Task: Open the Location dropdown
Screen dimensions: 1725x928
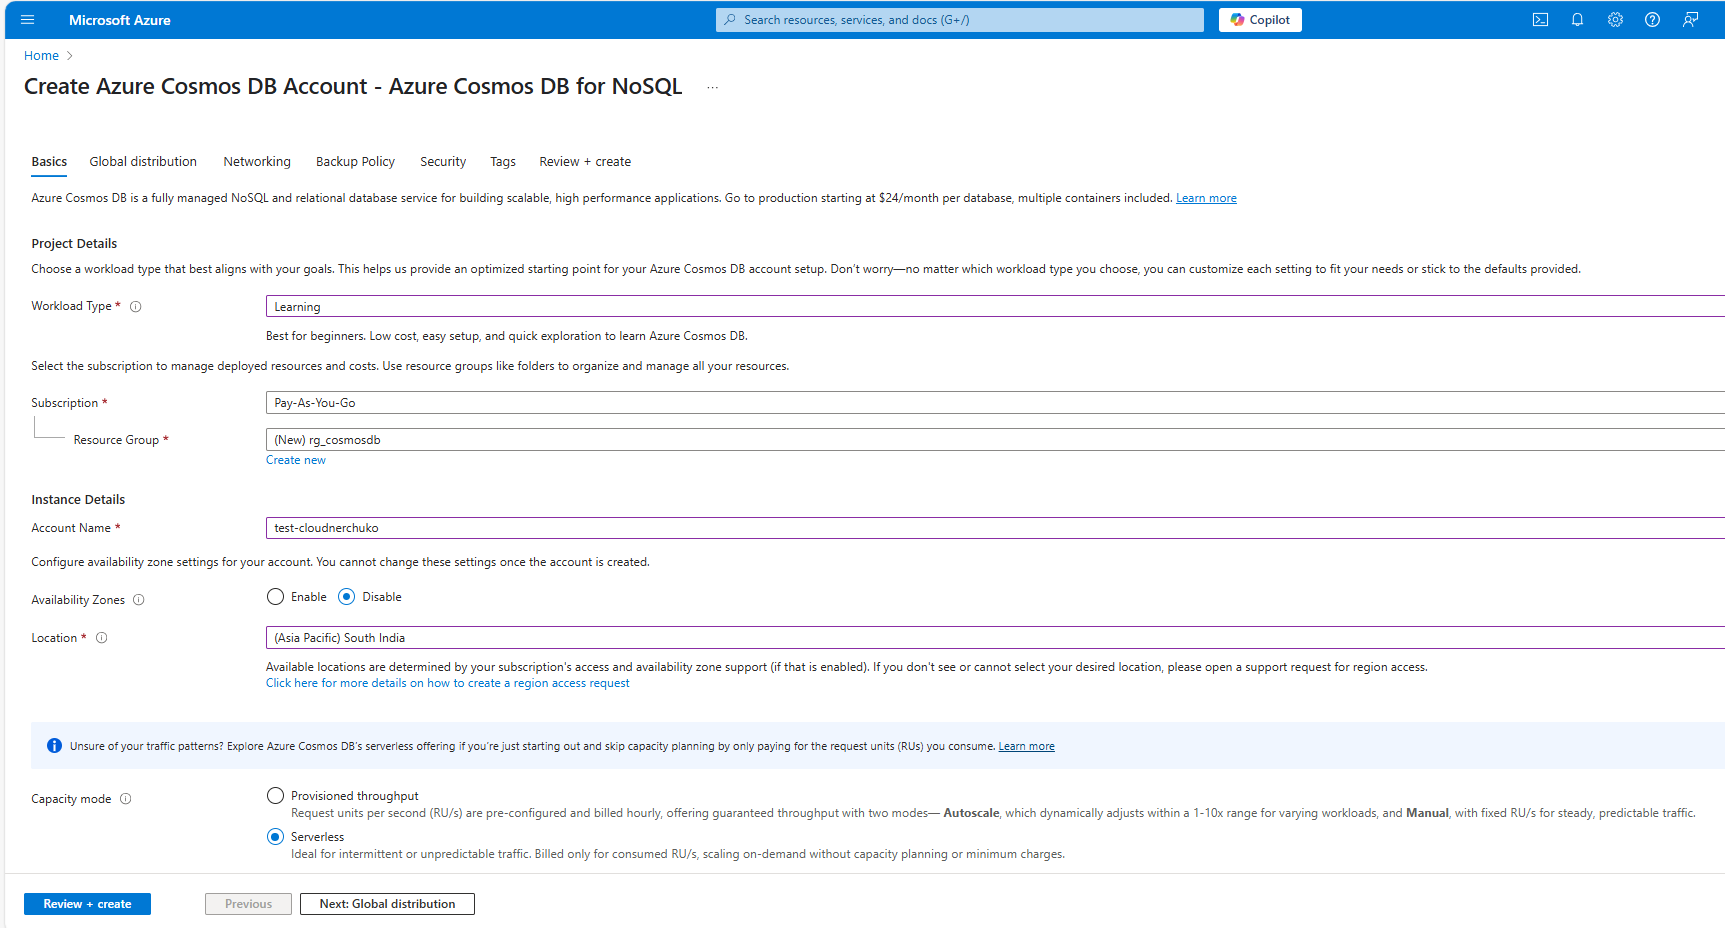Action: point(995,638)
